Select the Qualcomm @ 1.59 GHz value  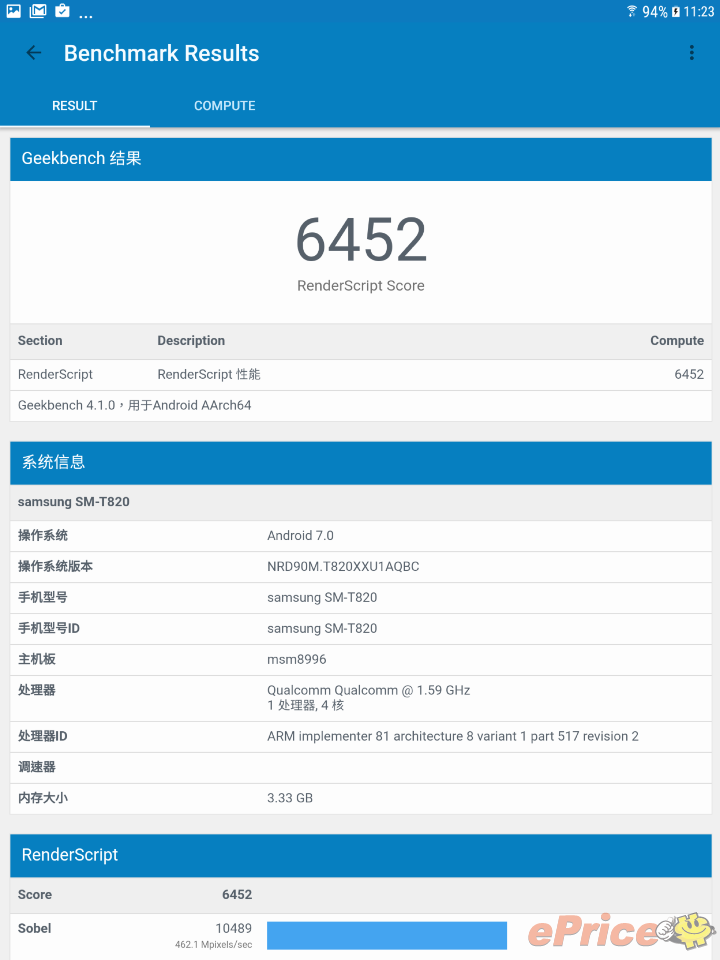click(x=369, y=691)
